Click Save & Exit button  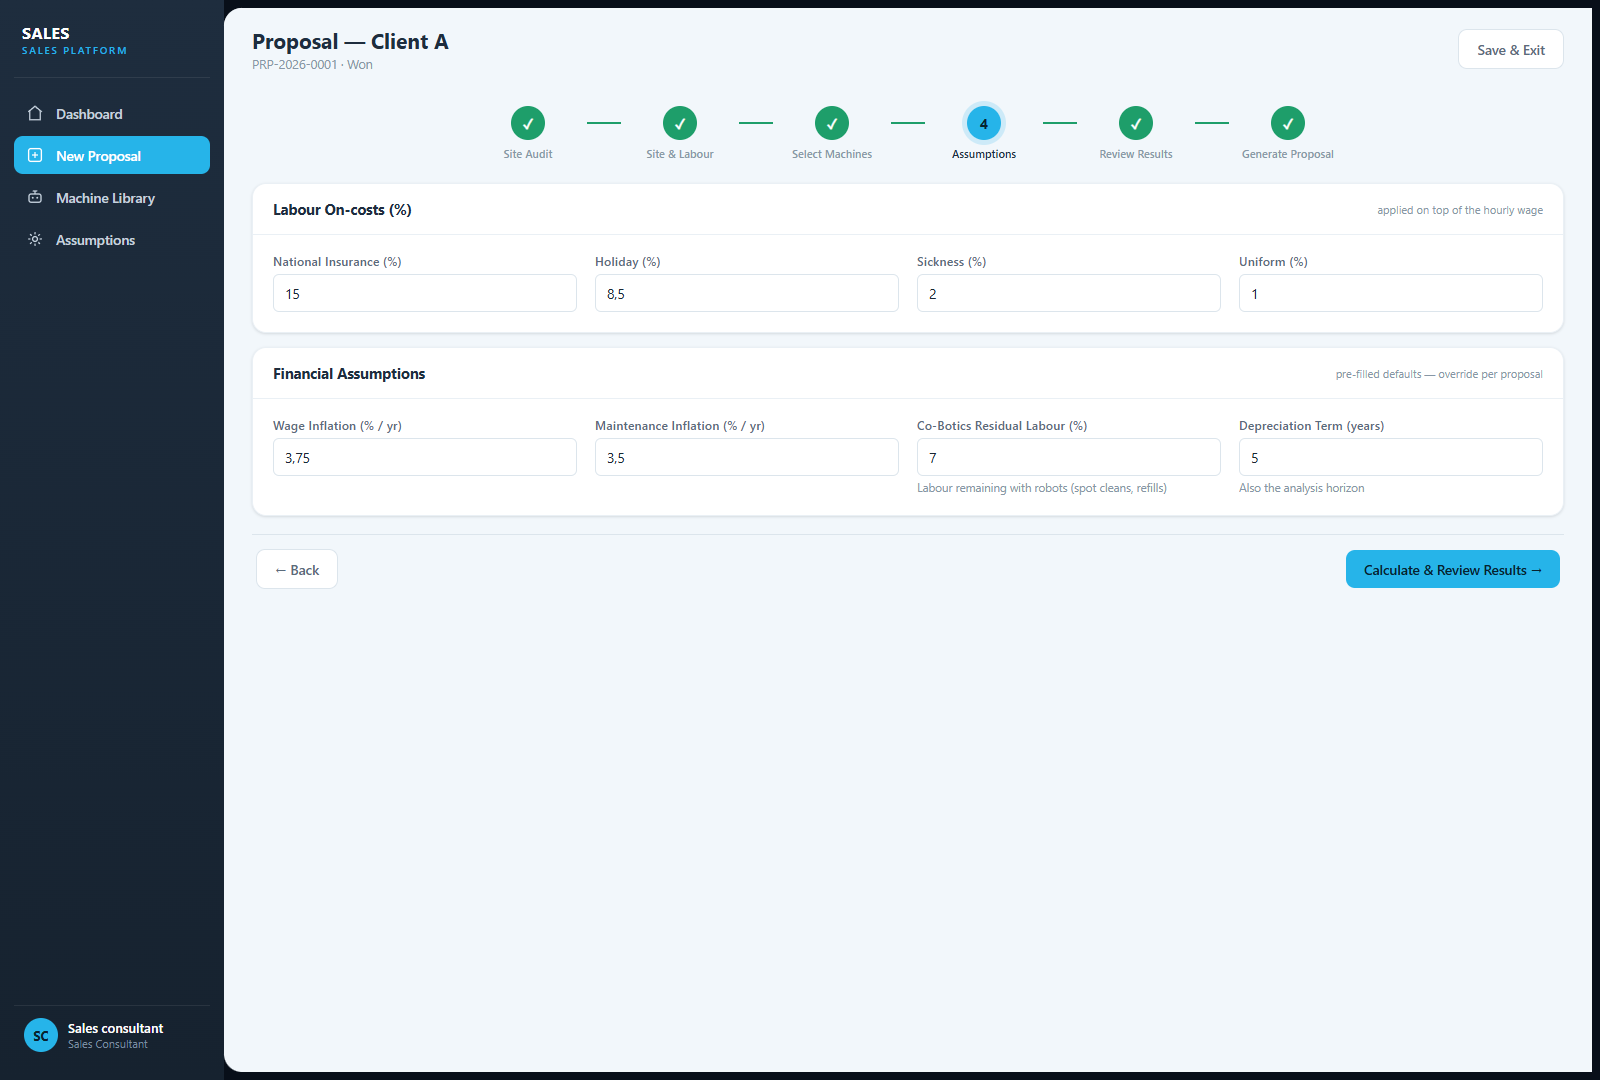pos(1511,50)
